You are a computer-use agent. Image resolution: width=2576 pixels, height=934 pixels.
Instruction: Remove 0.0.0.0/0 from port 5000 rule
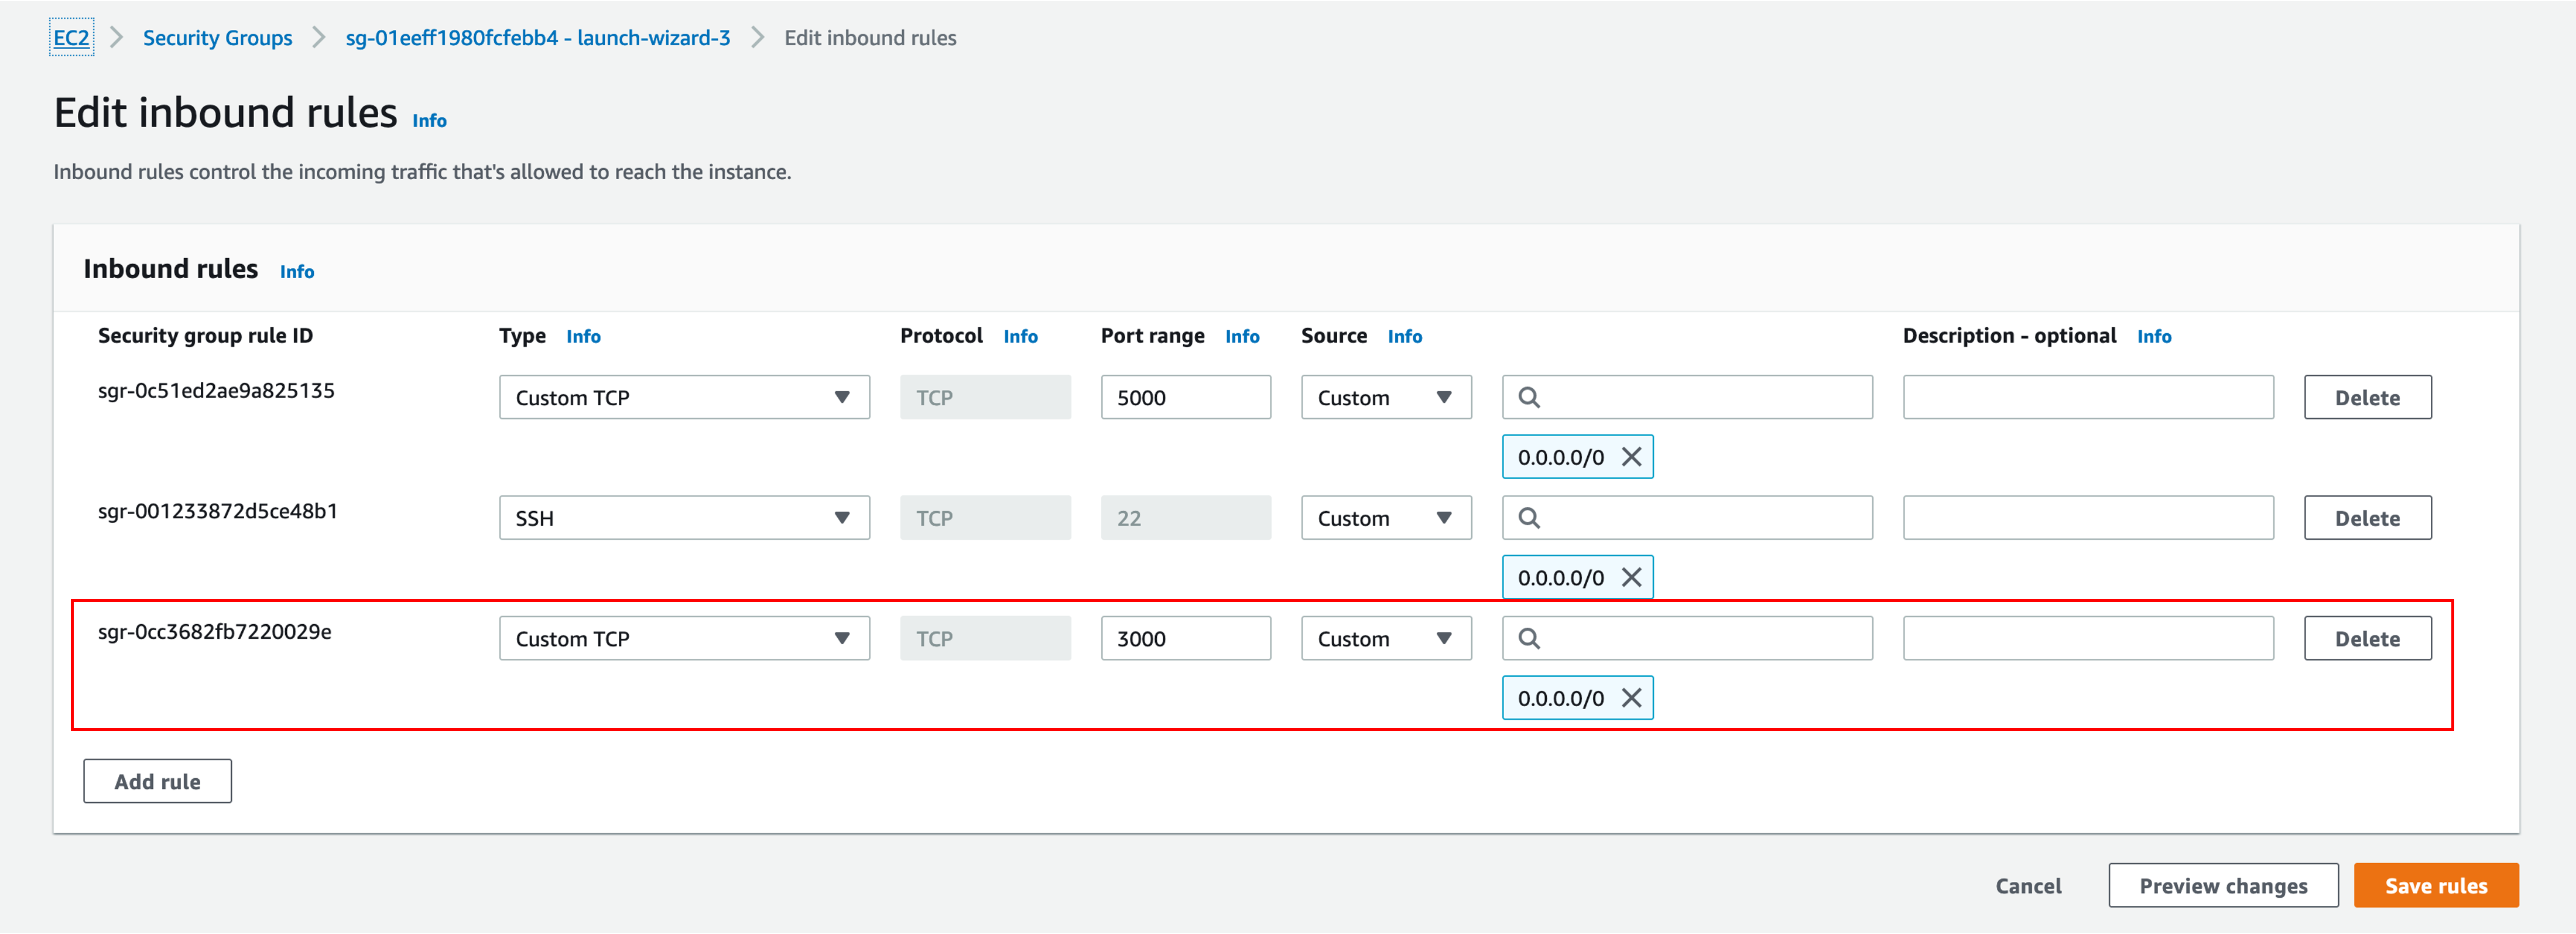1631,457
